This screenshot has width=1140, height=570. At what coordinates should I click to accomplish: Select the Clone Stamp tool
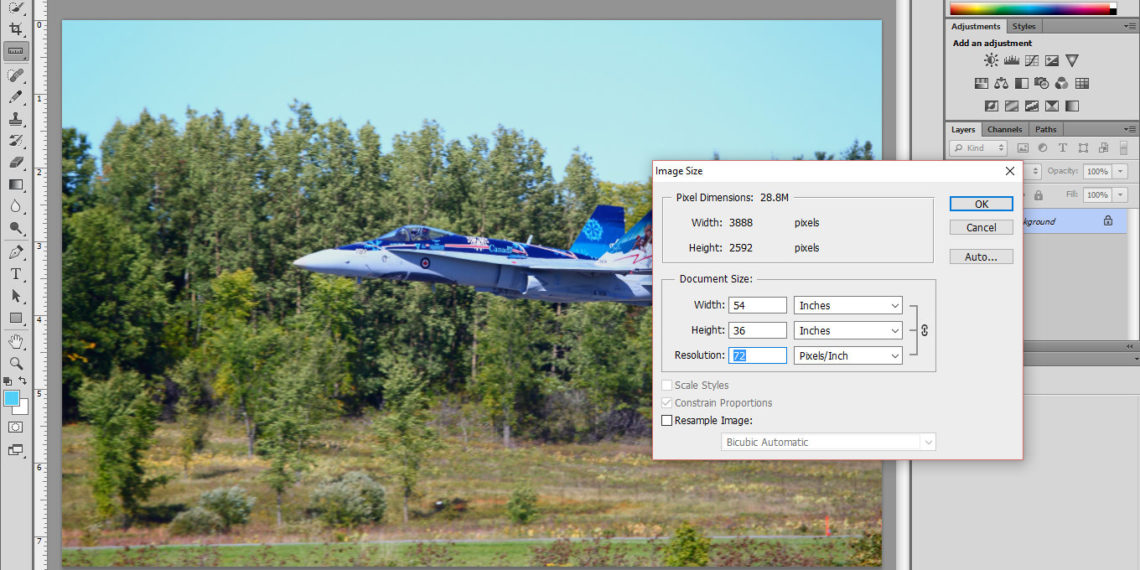[x=15, y=119]
